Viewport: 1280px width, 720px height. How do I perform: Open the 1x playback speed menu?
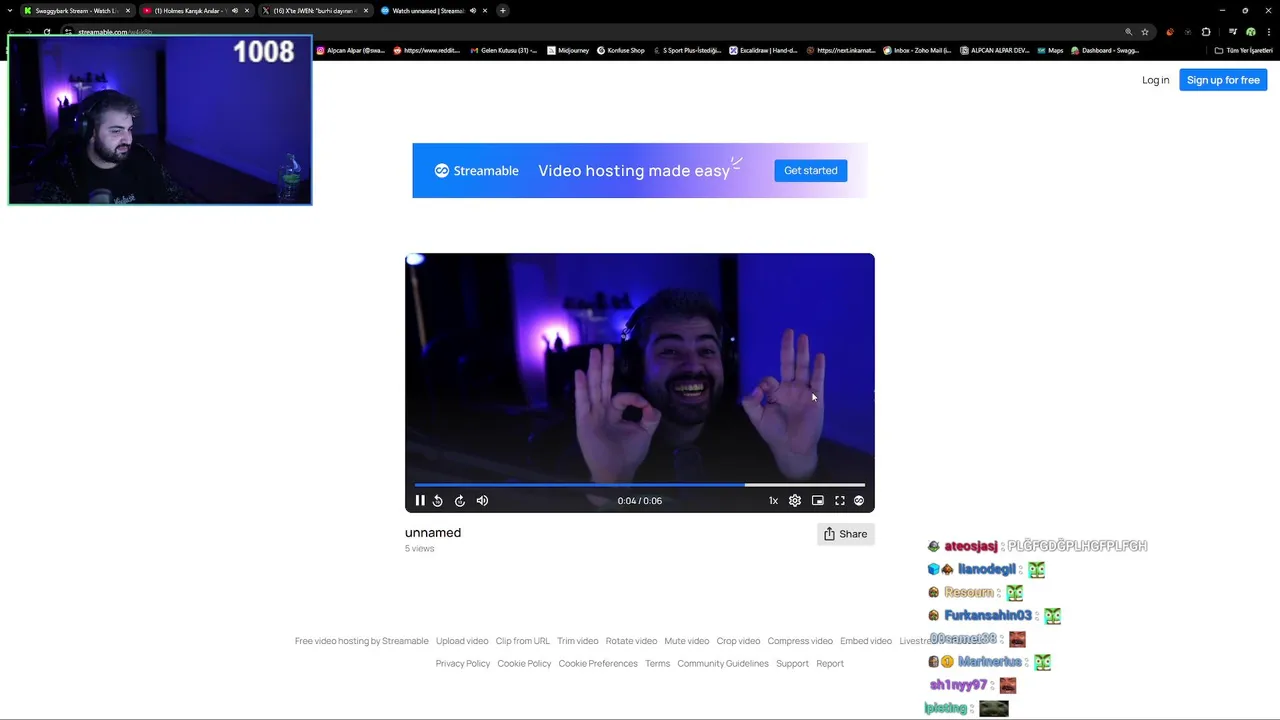[773, 501]
